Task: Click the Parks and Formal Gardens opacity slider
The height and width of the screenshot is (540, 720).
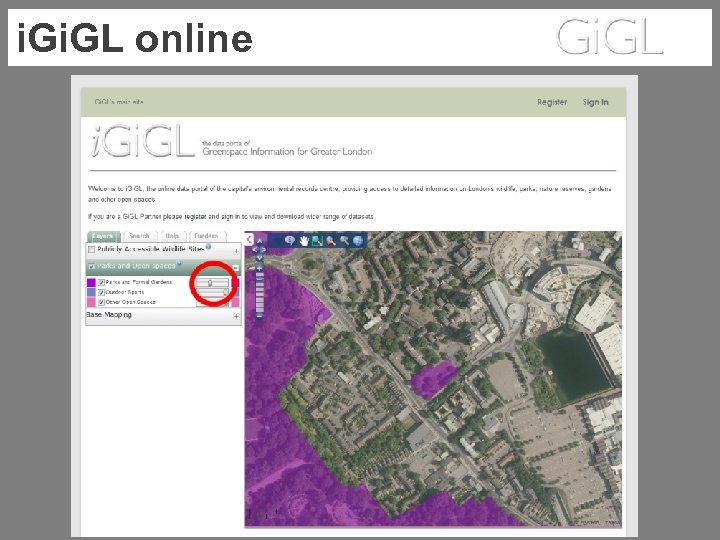Action: tap(212, 283)
